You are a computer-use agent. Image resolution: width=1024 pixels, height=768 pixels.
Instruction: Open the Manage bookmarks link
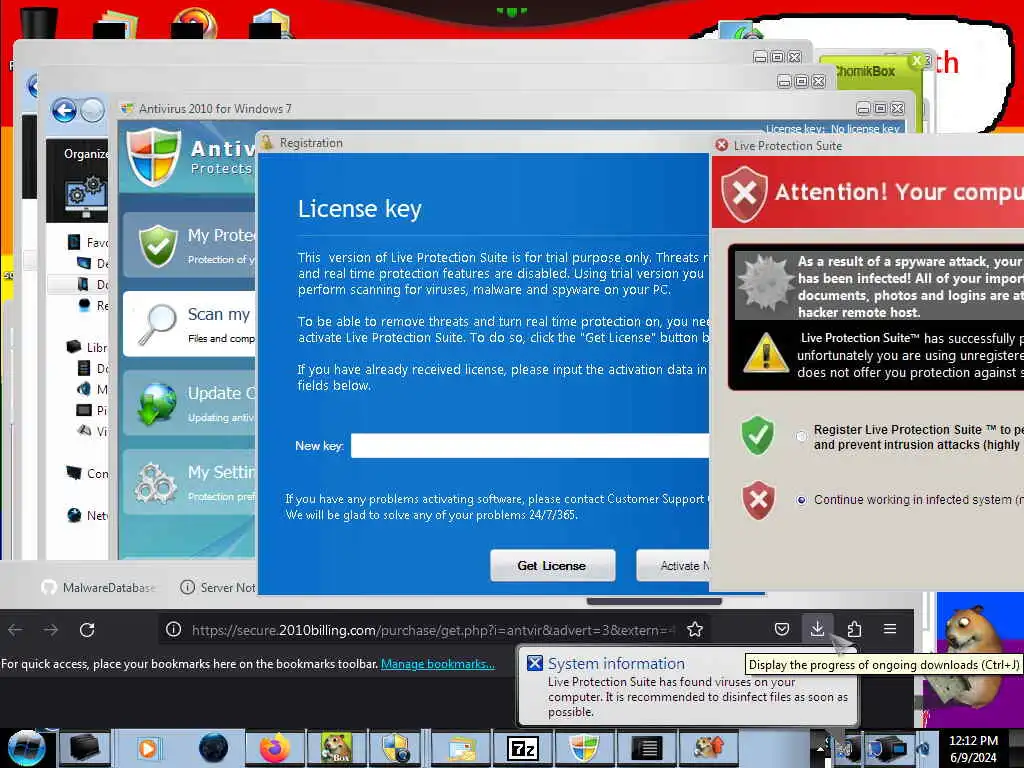pyautogui.click(x=438, y=664)
